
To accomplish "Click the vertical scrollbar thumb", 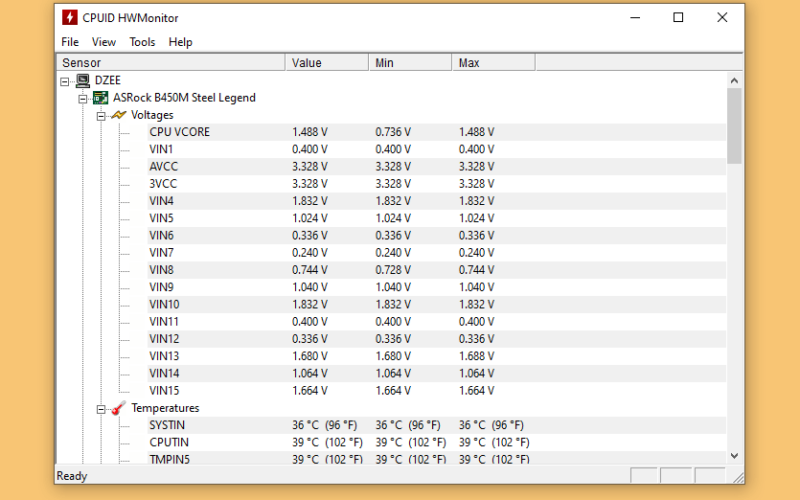I will 734,126.
